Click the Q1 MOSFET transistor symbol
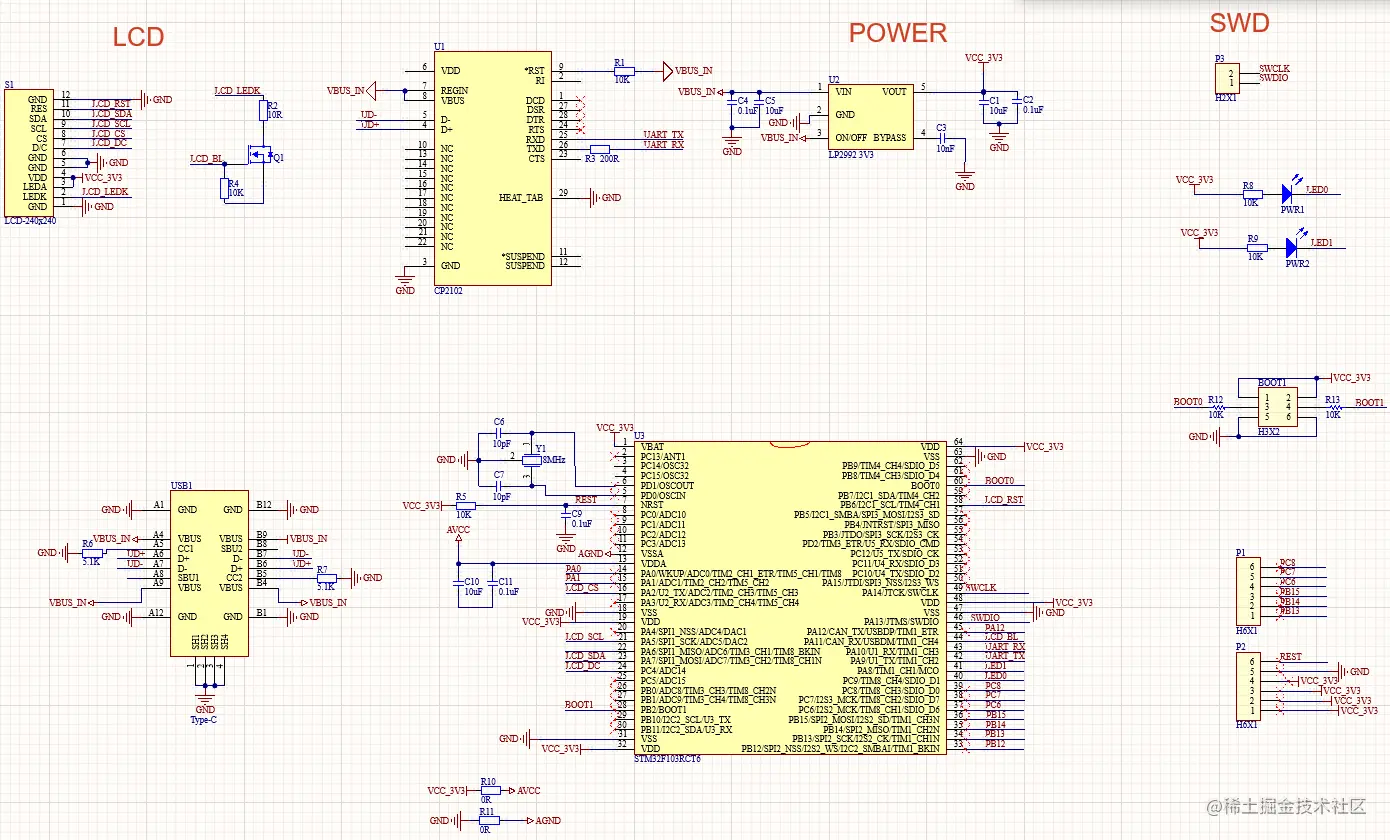1390x840 pixels. 262,156
